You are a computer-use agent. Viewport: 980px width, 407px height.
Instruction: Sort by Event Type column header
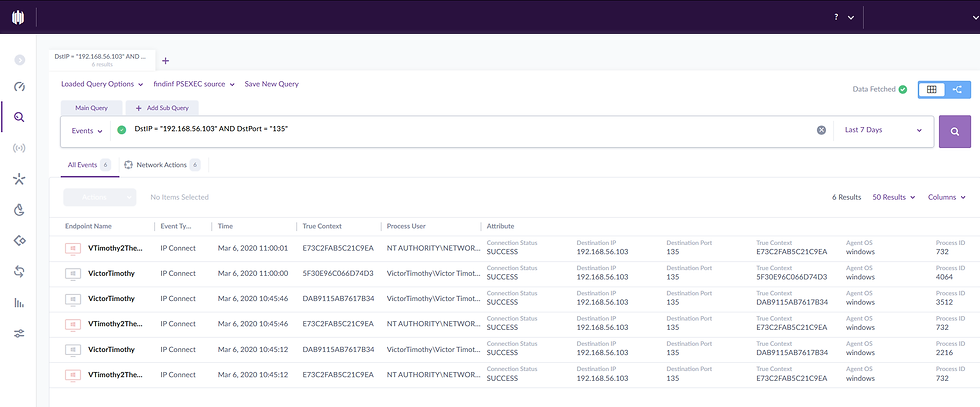(176, 226)
